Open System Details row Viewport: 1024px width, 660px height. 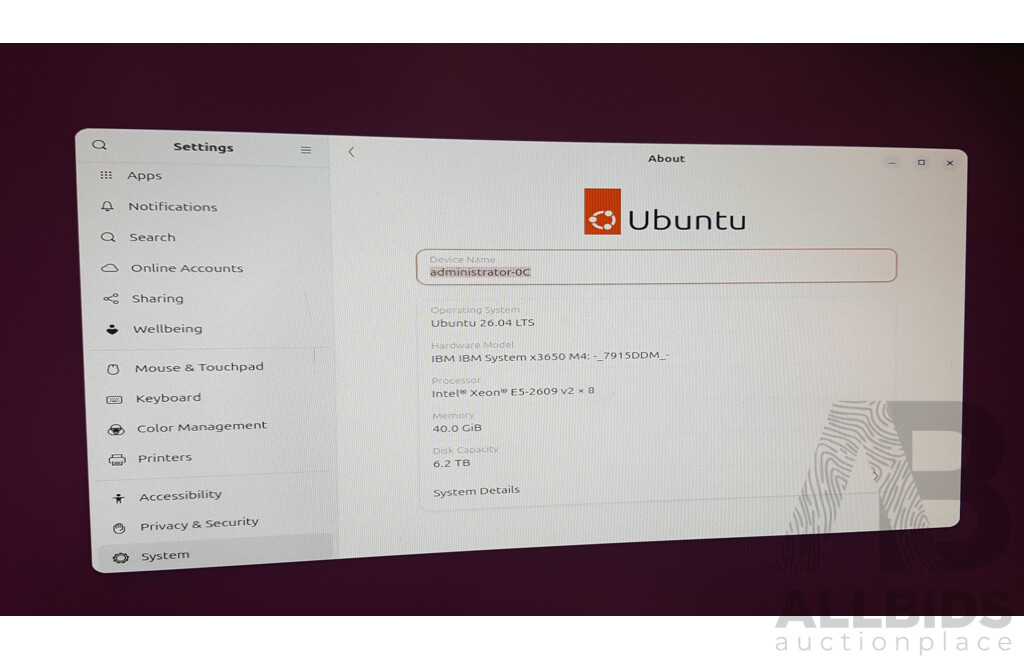point(656,485)
